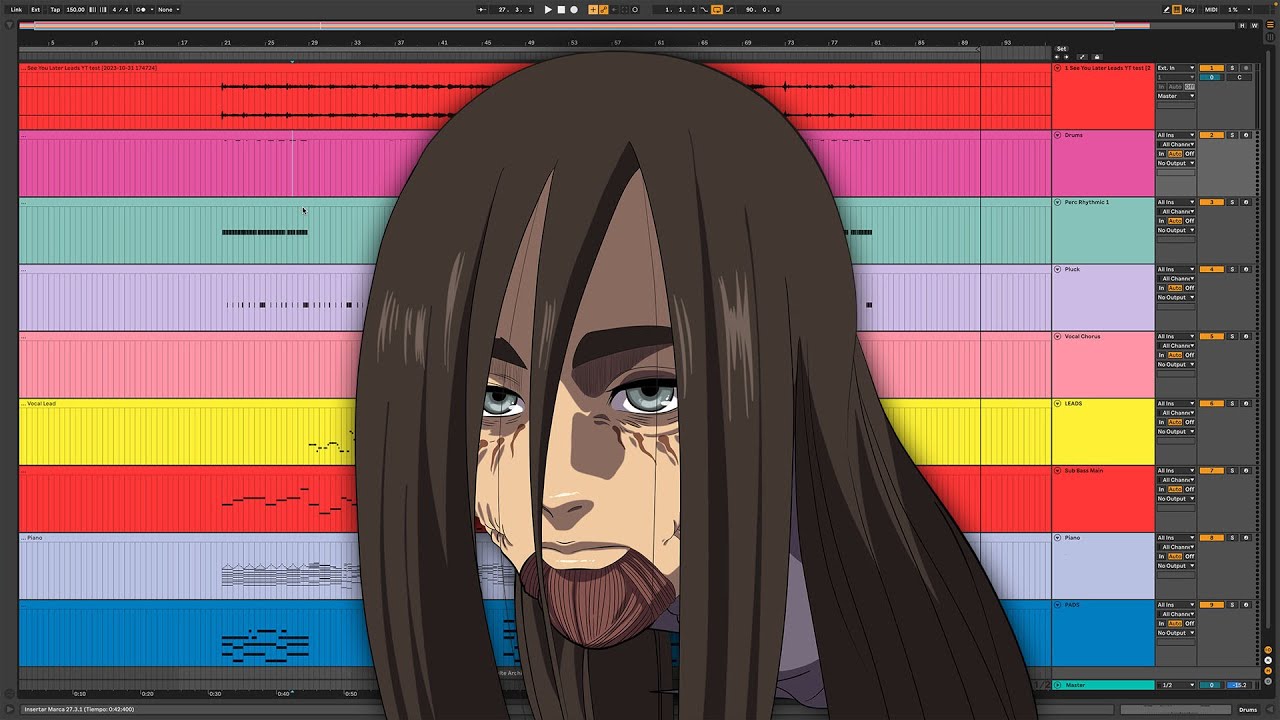1280x720 pixels.
Task: Toggle the automation mode icon beside the lock
Action: [1083, 57]
